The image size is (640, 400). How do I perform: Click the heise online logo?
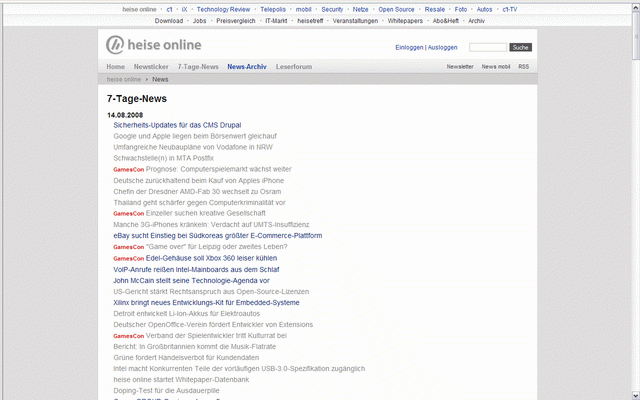point(153,44)
